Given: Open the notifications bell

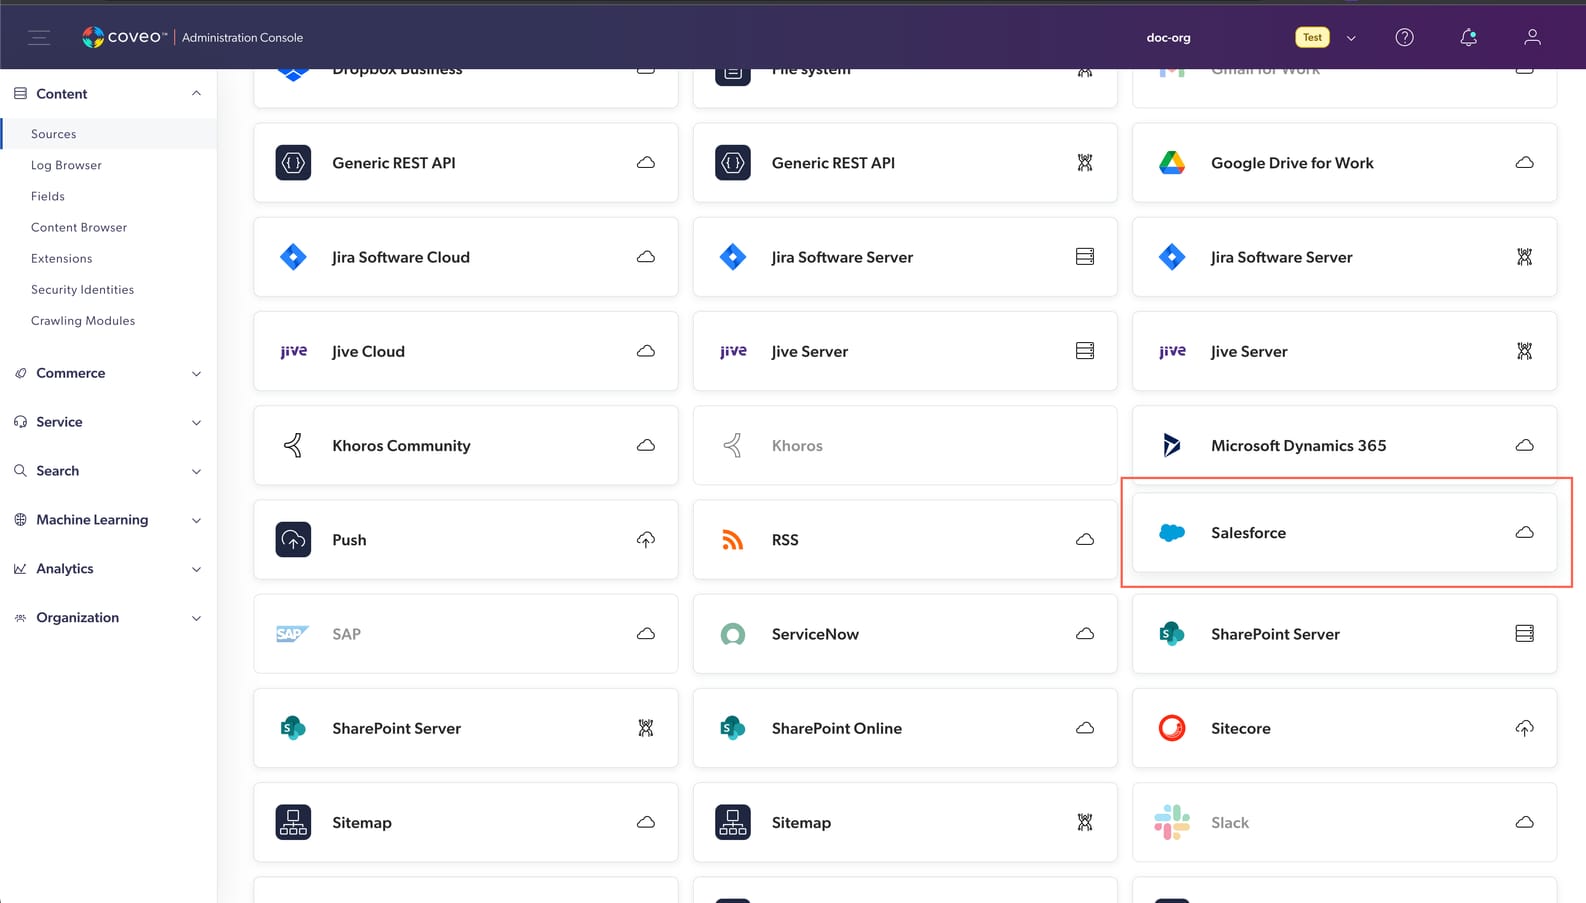Looking at the screenshot, I should [x=1468, y=37].
